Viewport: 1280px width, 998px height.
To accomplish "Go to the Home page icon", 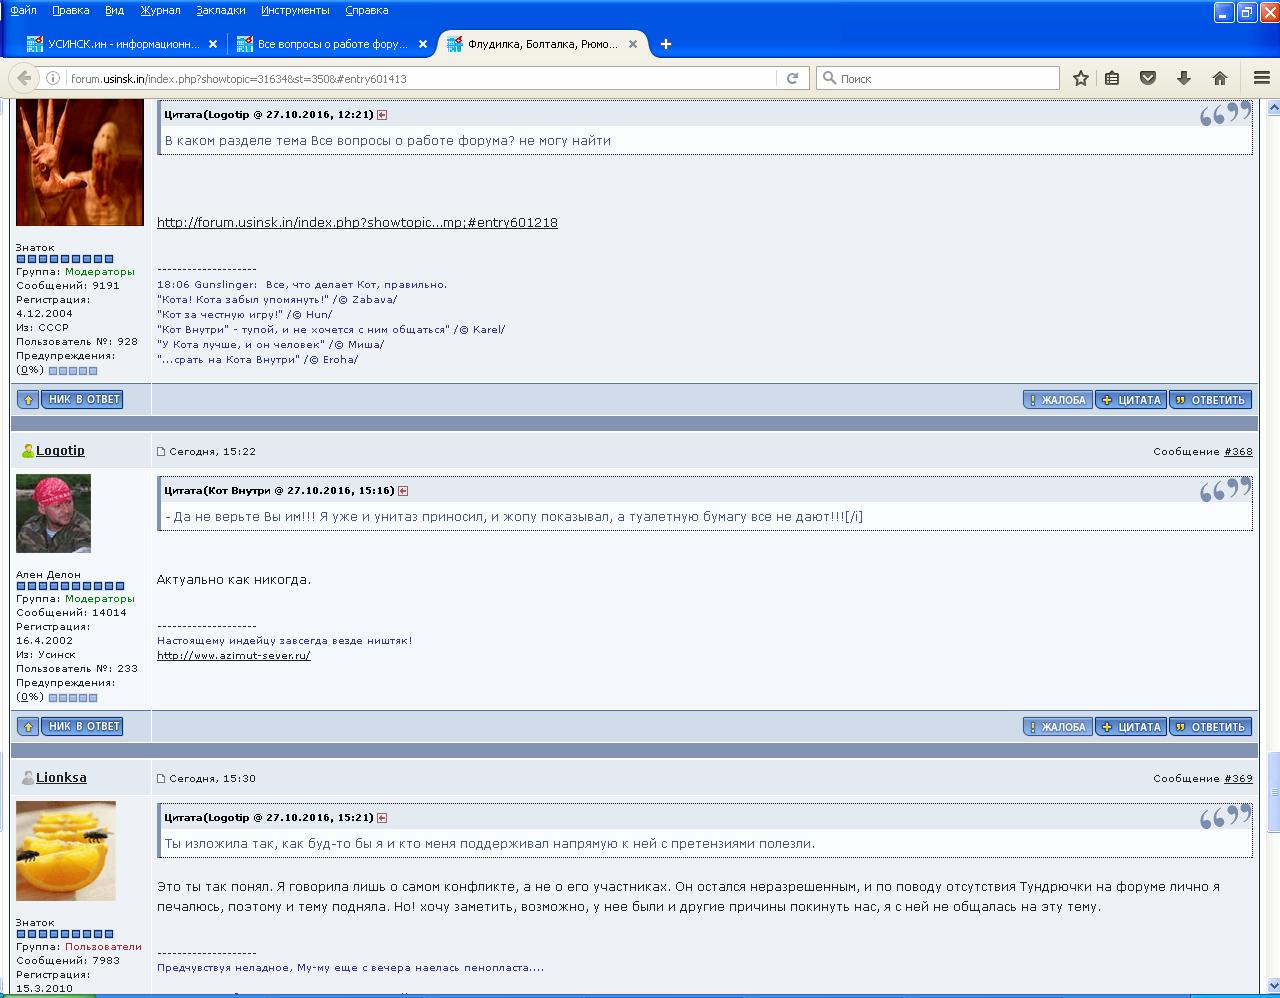I will (x=1219, y=78).
